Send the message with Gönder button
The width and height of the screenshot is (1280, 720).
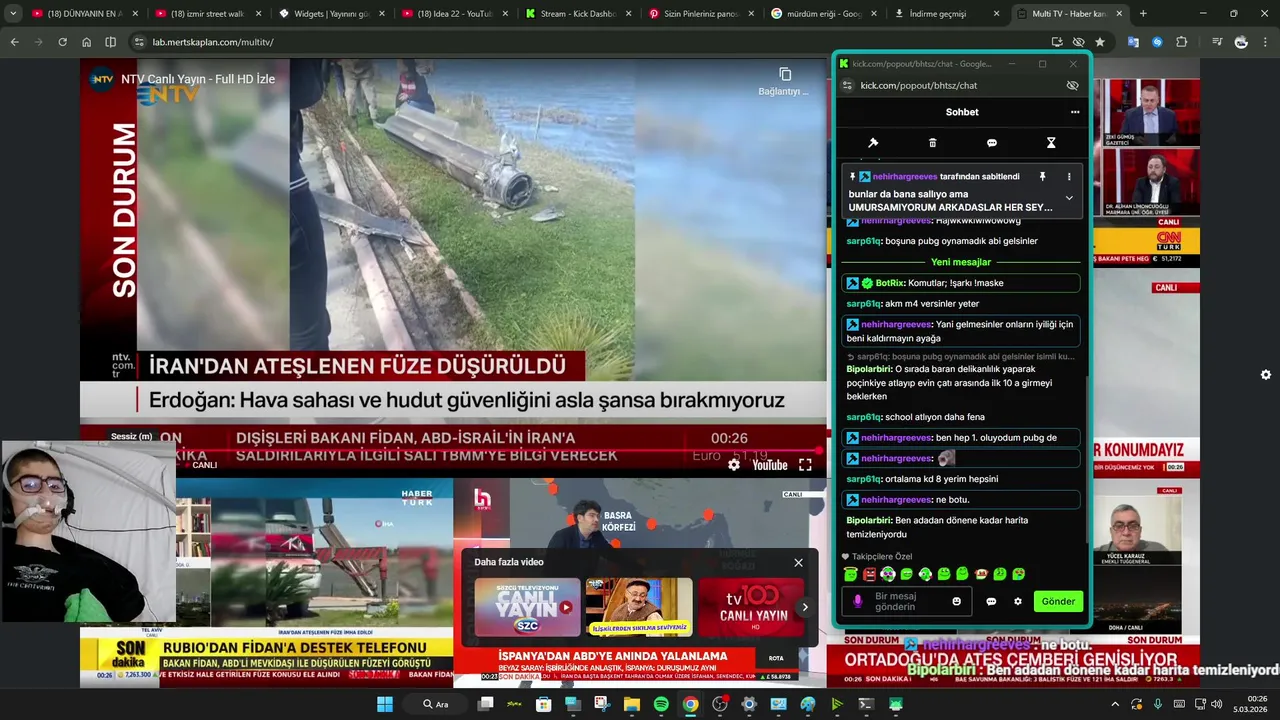point(1058,601)
